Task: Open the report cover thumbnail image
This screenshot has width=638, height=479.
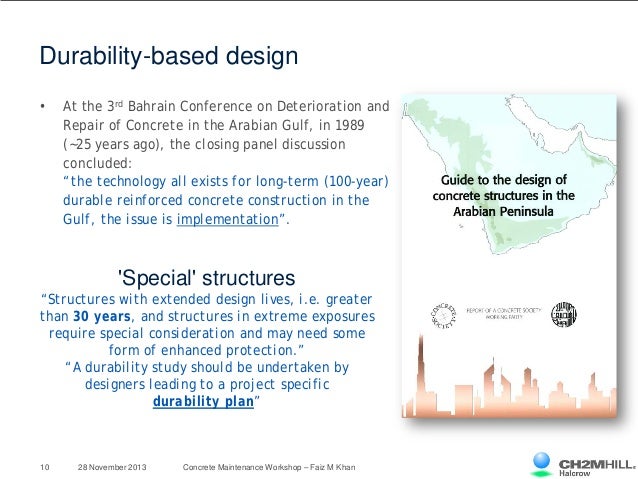Action: click(509, 256)
